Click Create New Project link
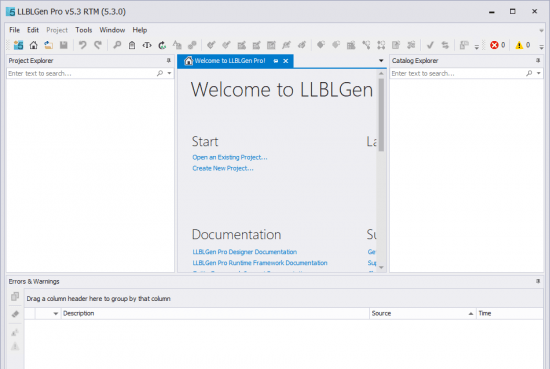Image resolution: width=550 pixels, height=369 pixels. coord(223,168)
